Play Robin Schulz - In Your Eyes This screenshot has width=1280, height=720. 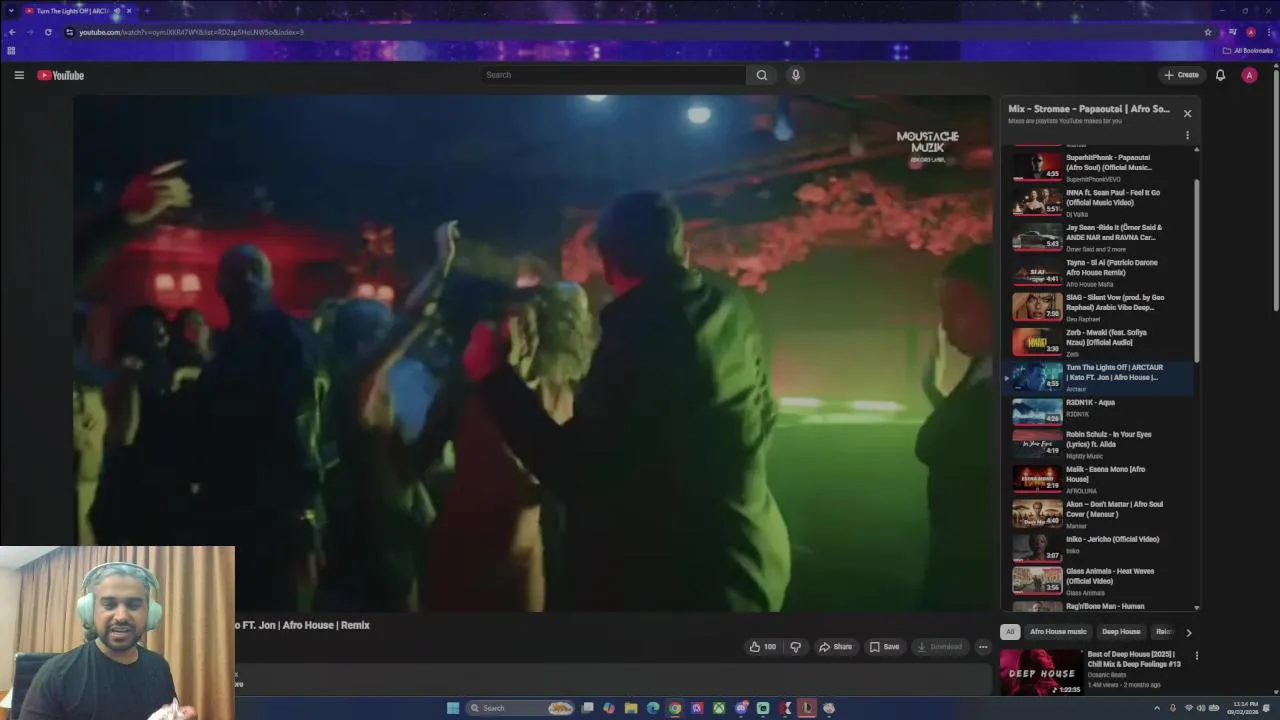[1100, 444]
